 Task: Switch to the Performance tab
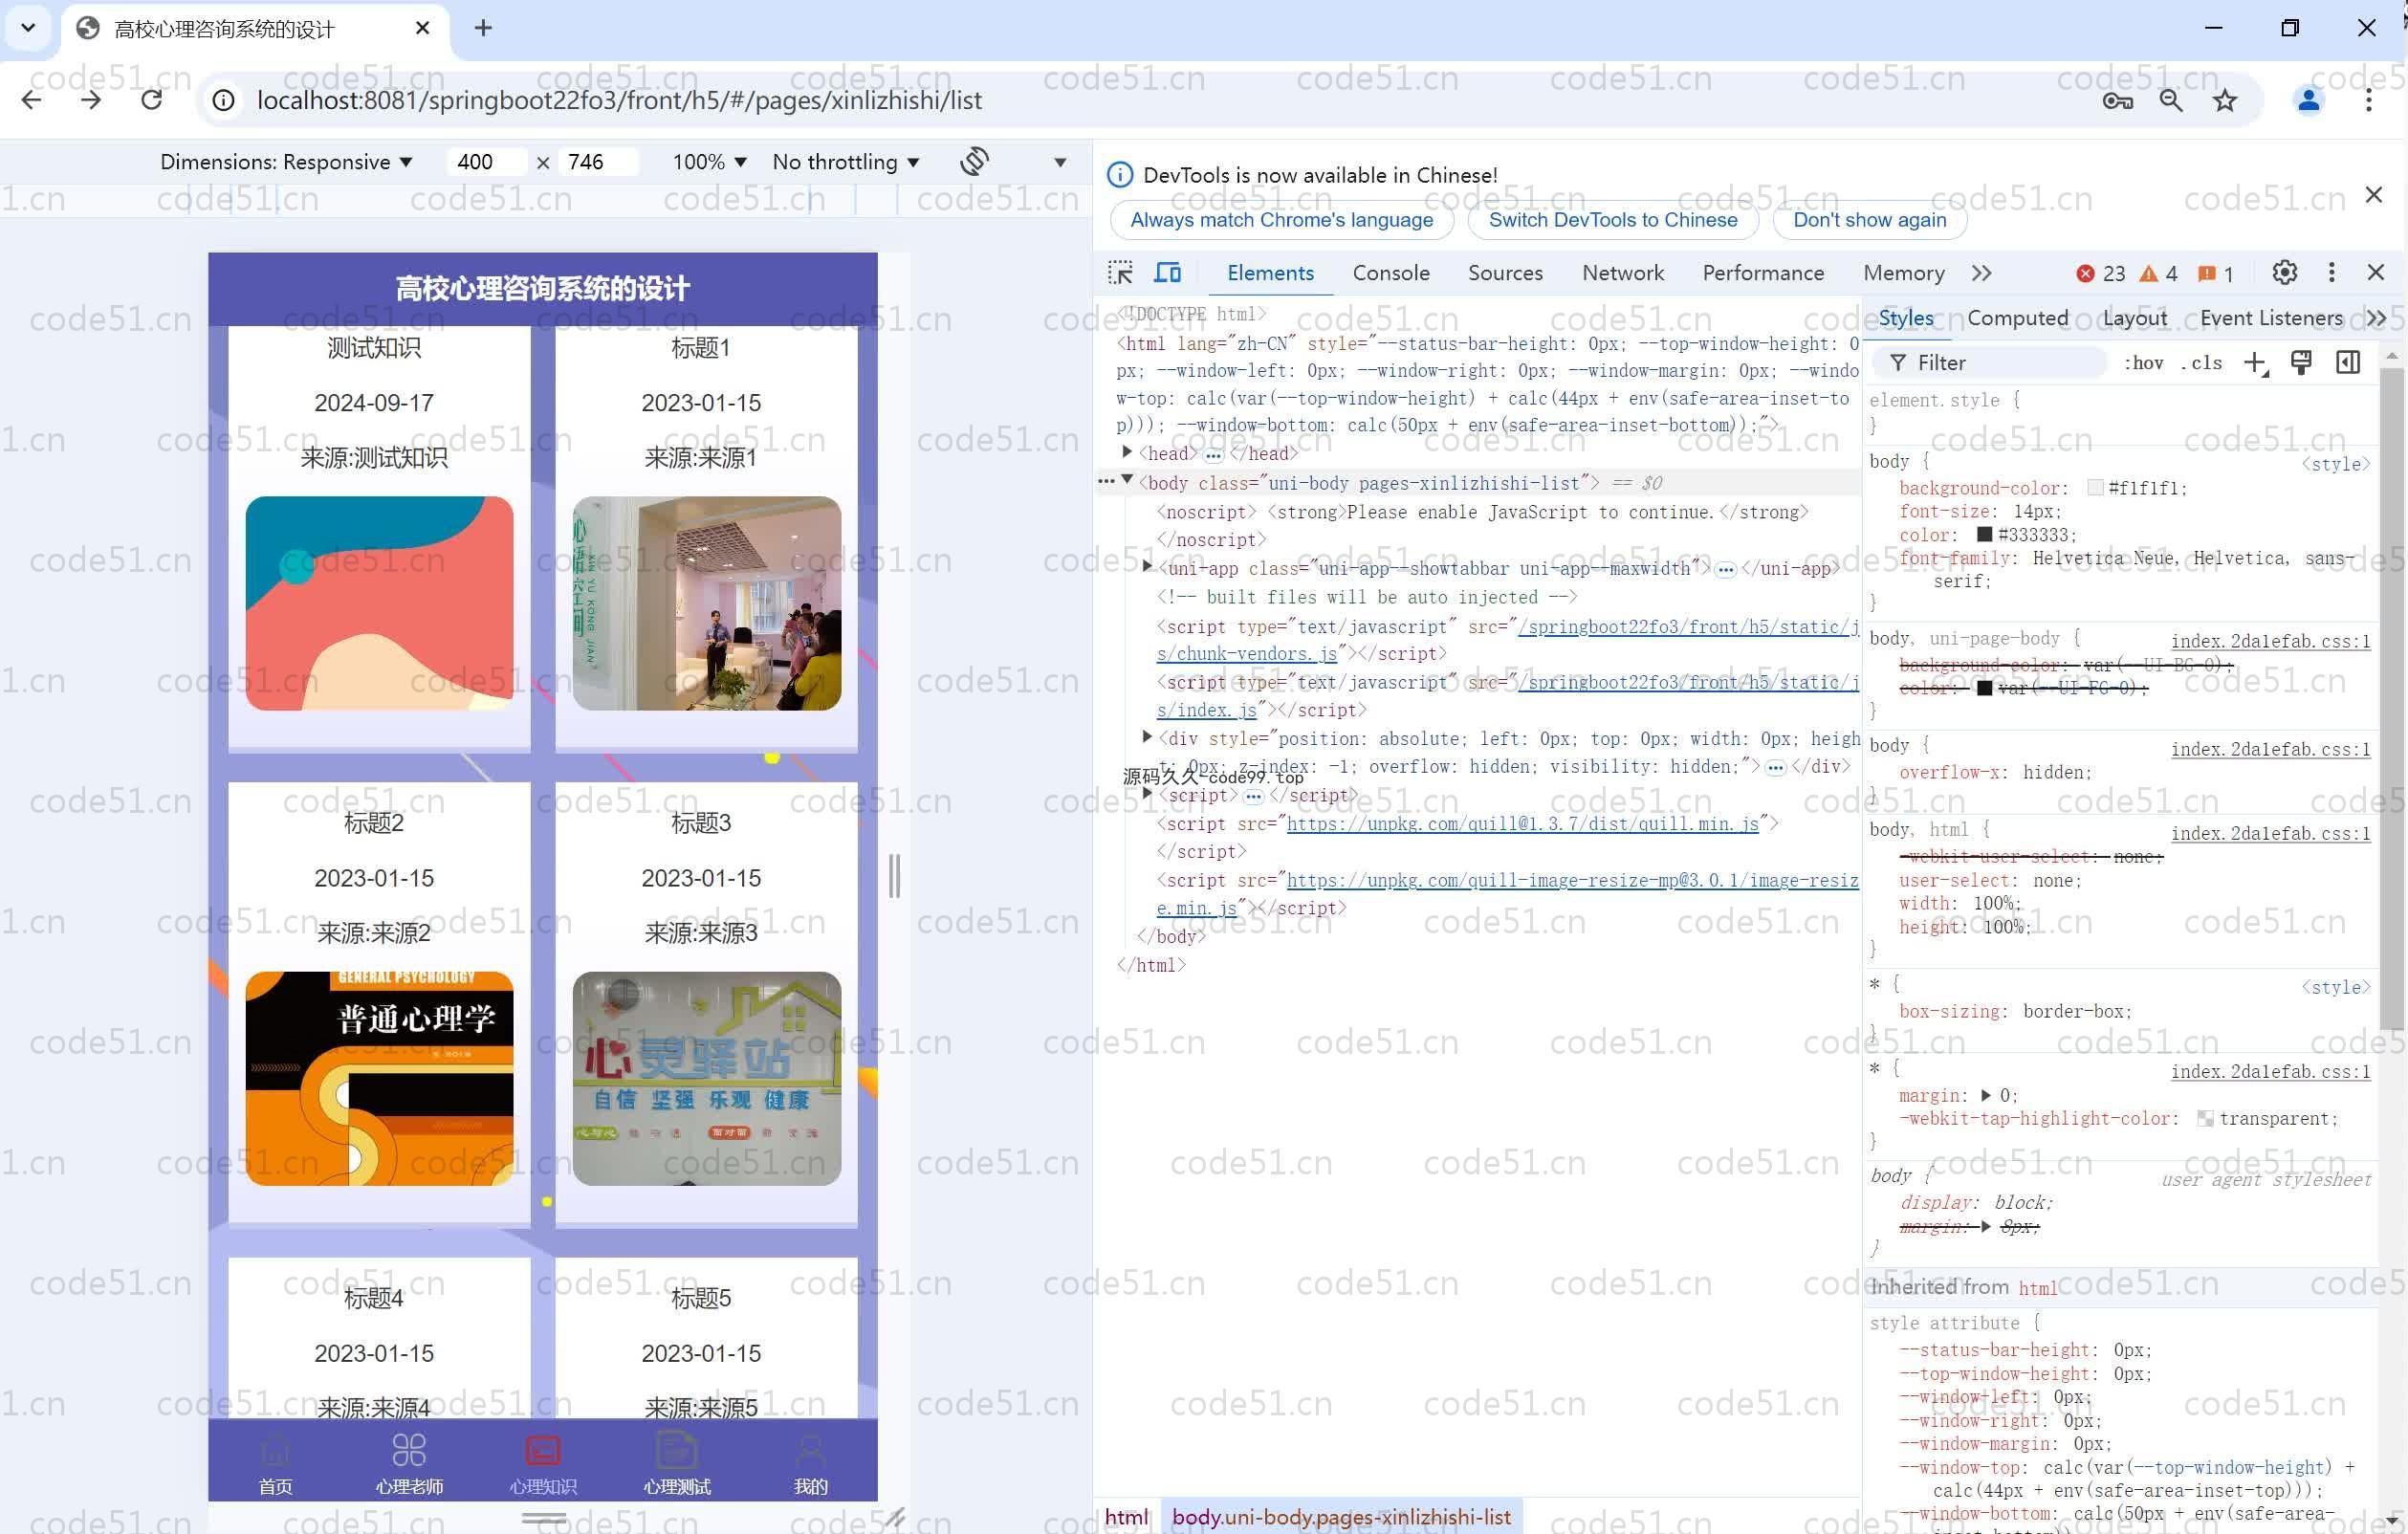tap(1762, 273)
